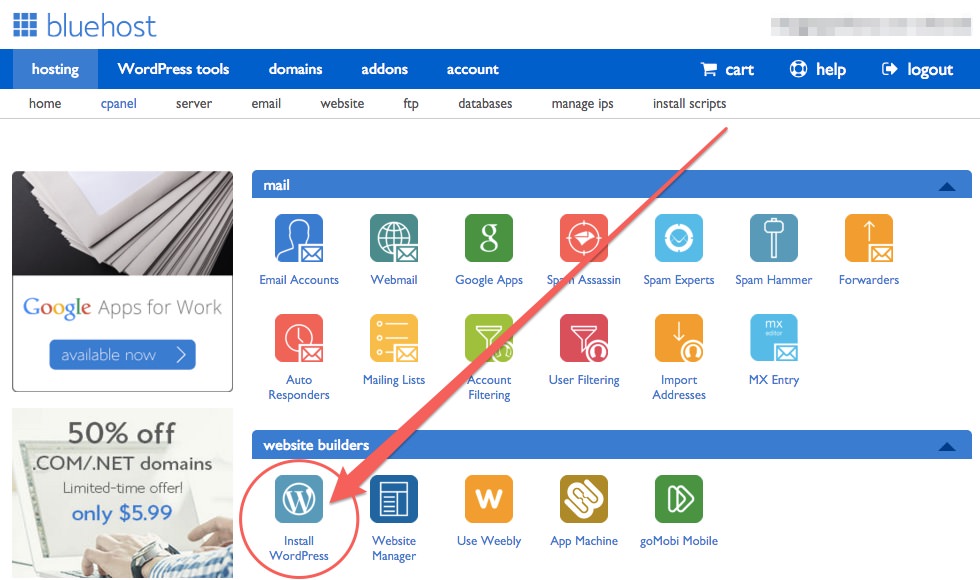Open the 50% off domains offer banner
The width and height of the screenshot is (980, 580).
coord(122,492)
